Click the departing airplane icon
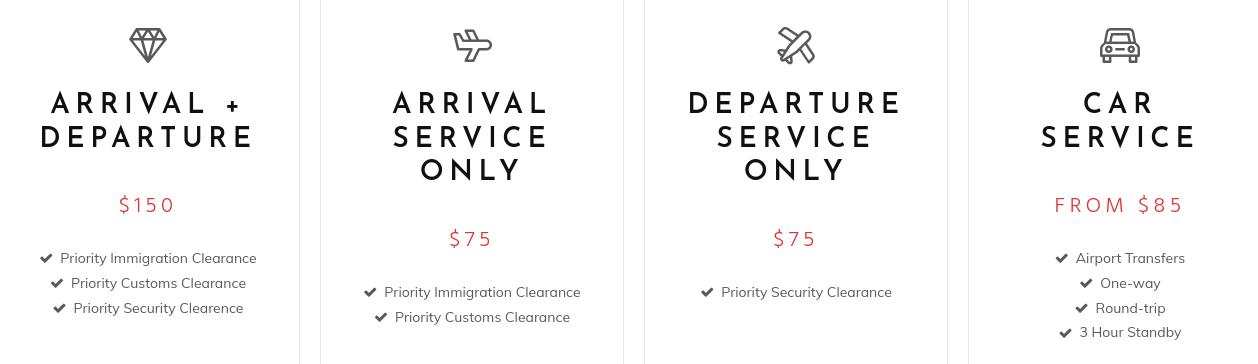 pyautogui.click(x=796, y=45)
